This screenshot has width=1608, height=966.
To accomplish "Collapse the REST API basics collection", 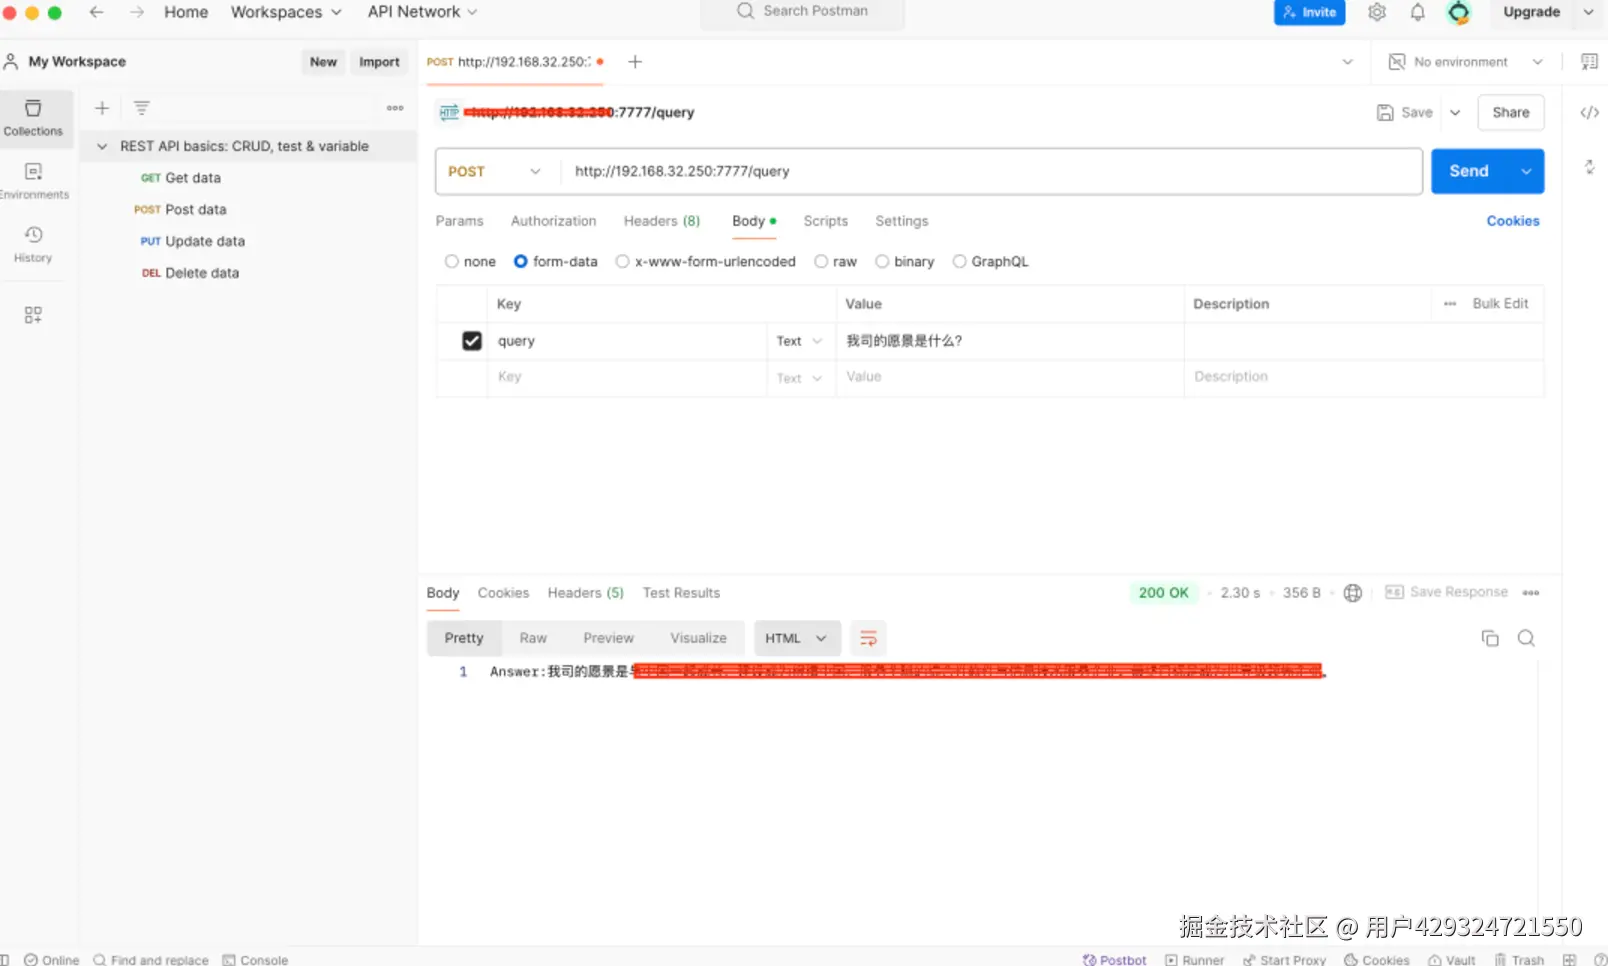I will (102, 146).
